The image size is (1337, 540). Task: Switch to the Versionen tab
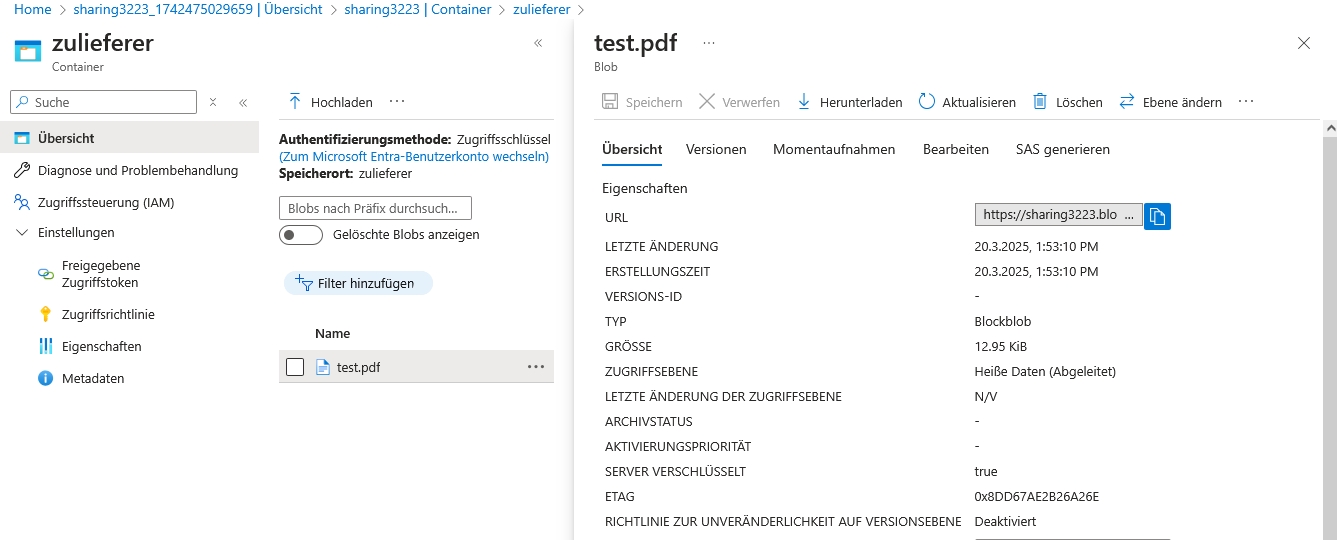click(x=716, y=150)
